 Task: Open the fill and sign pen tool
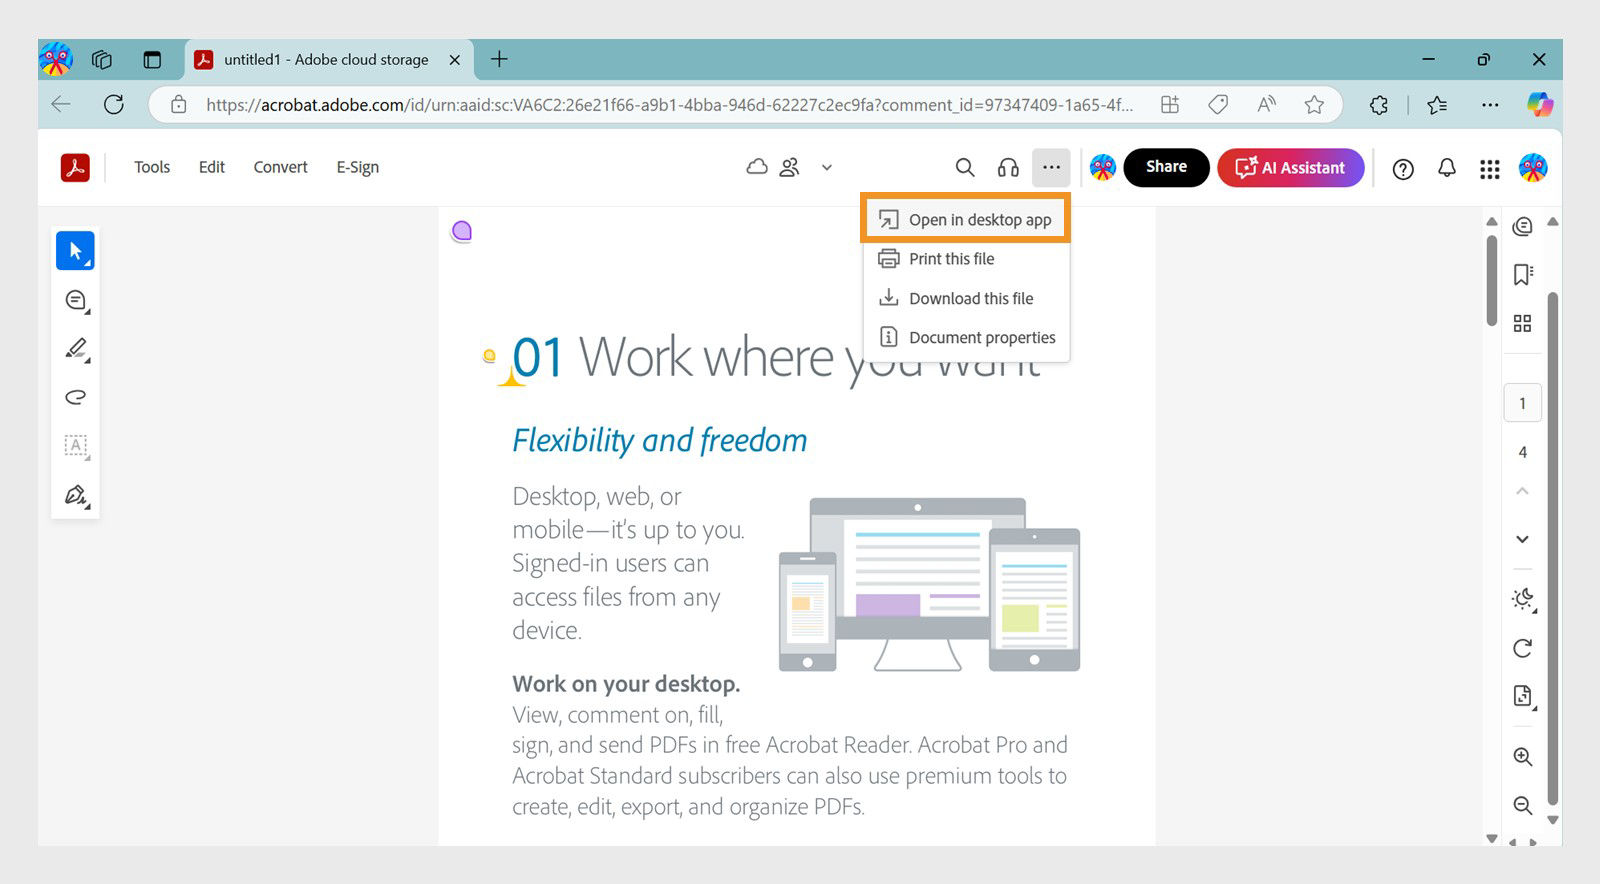76,495
